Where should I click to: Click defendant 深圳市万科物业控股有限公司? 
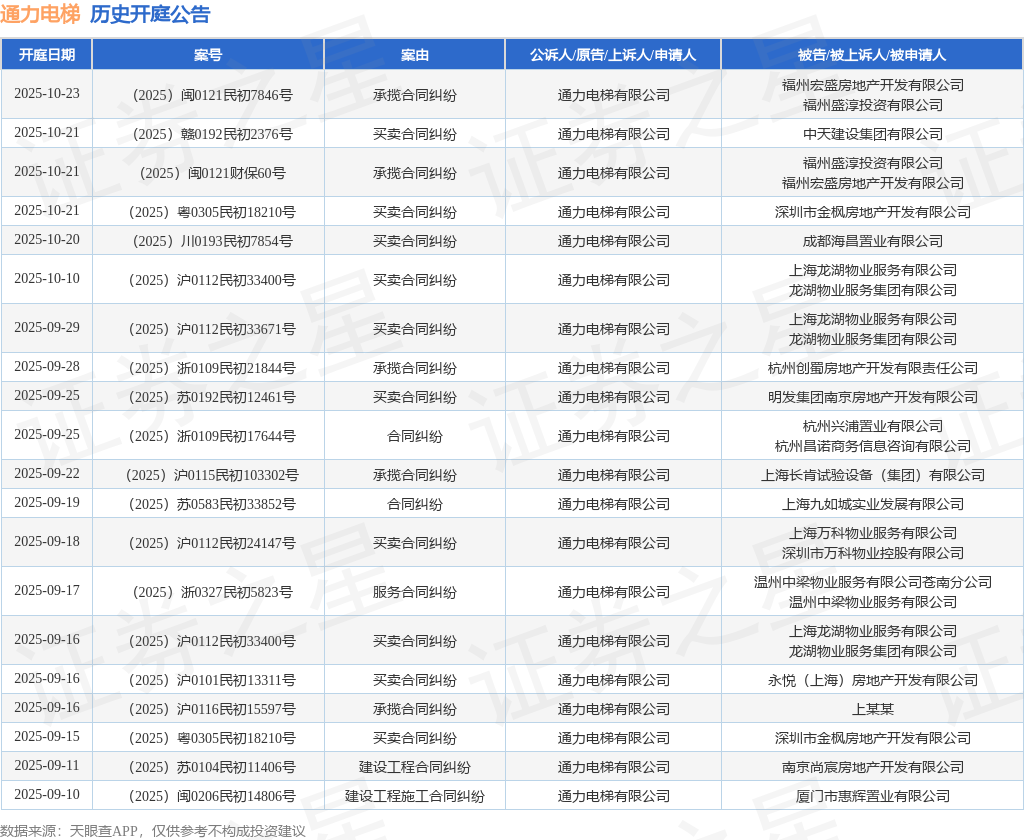click(x=872, y=553)
